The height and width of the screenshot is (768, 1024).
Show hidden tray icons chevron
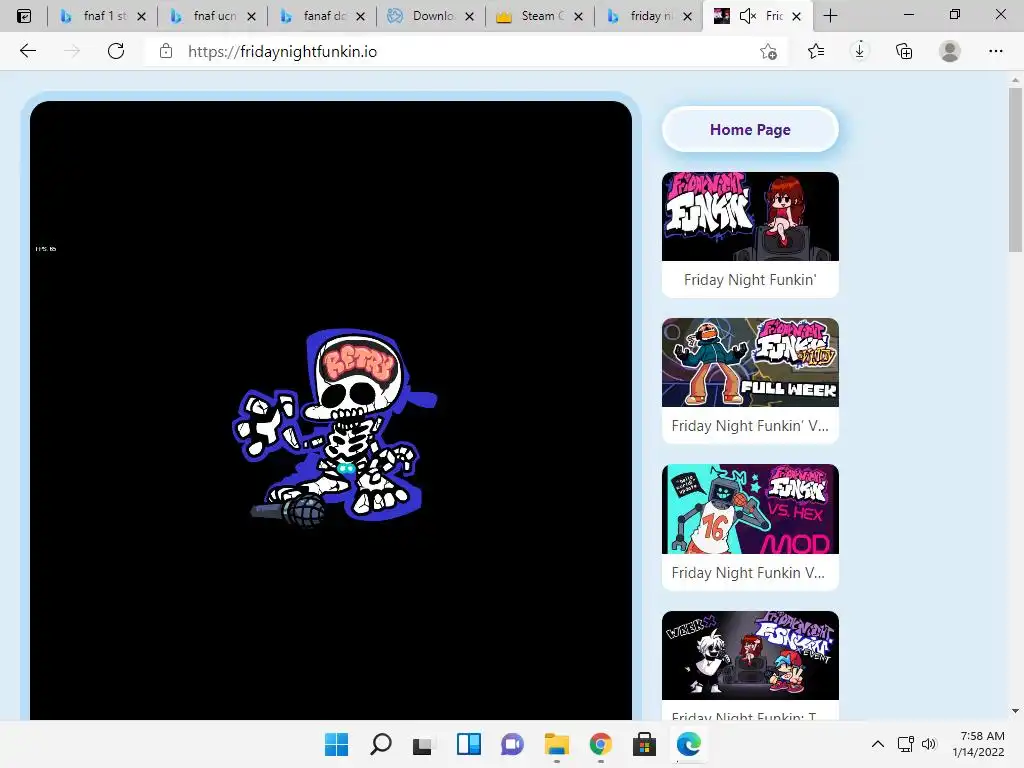click(878, 744)
